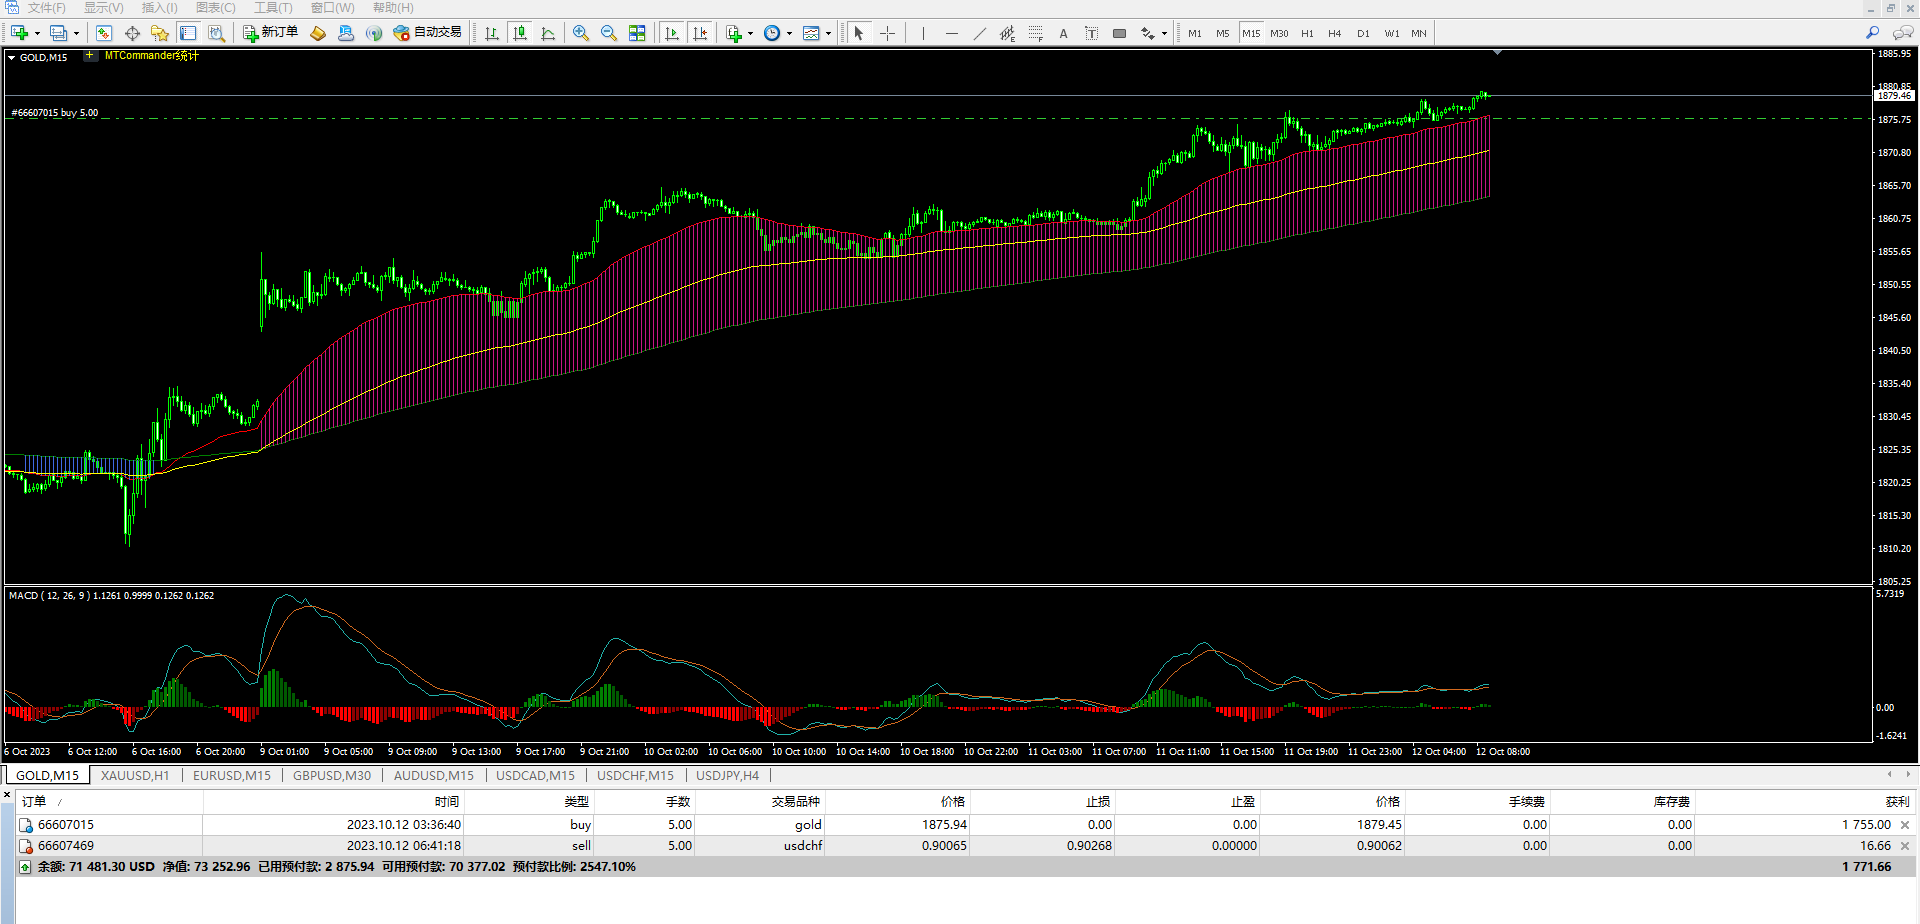The image size is (1920, 924).
Task: Switch chart to candlesticks
Action: point(520,33)
